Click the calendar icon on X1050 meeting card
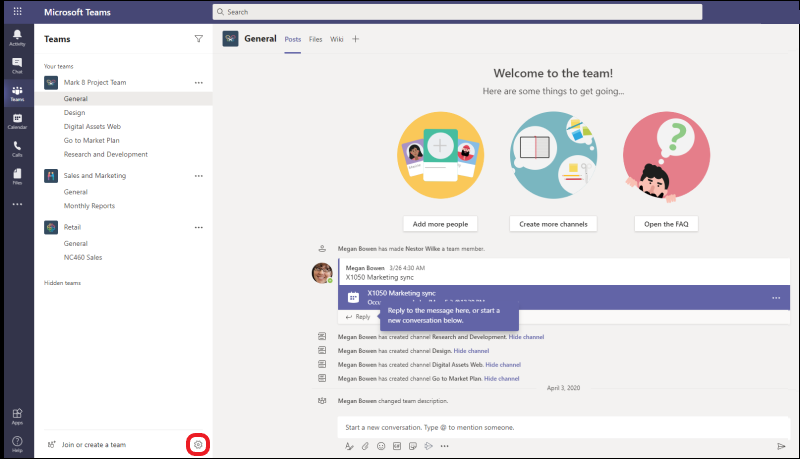Viewport: 800px width, 459px height. click(353, 297)
